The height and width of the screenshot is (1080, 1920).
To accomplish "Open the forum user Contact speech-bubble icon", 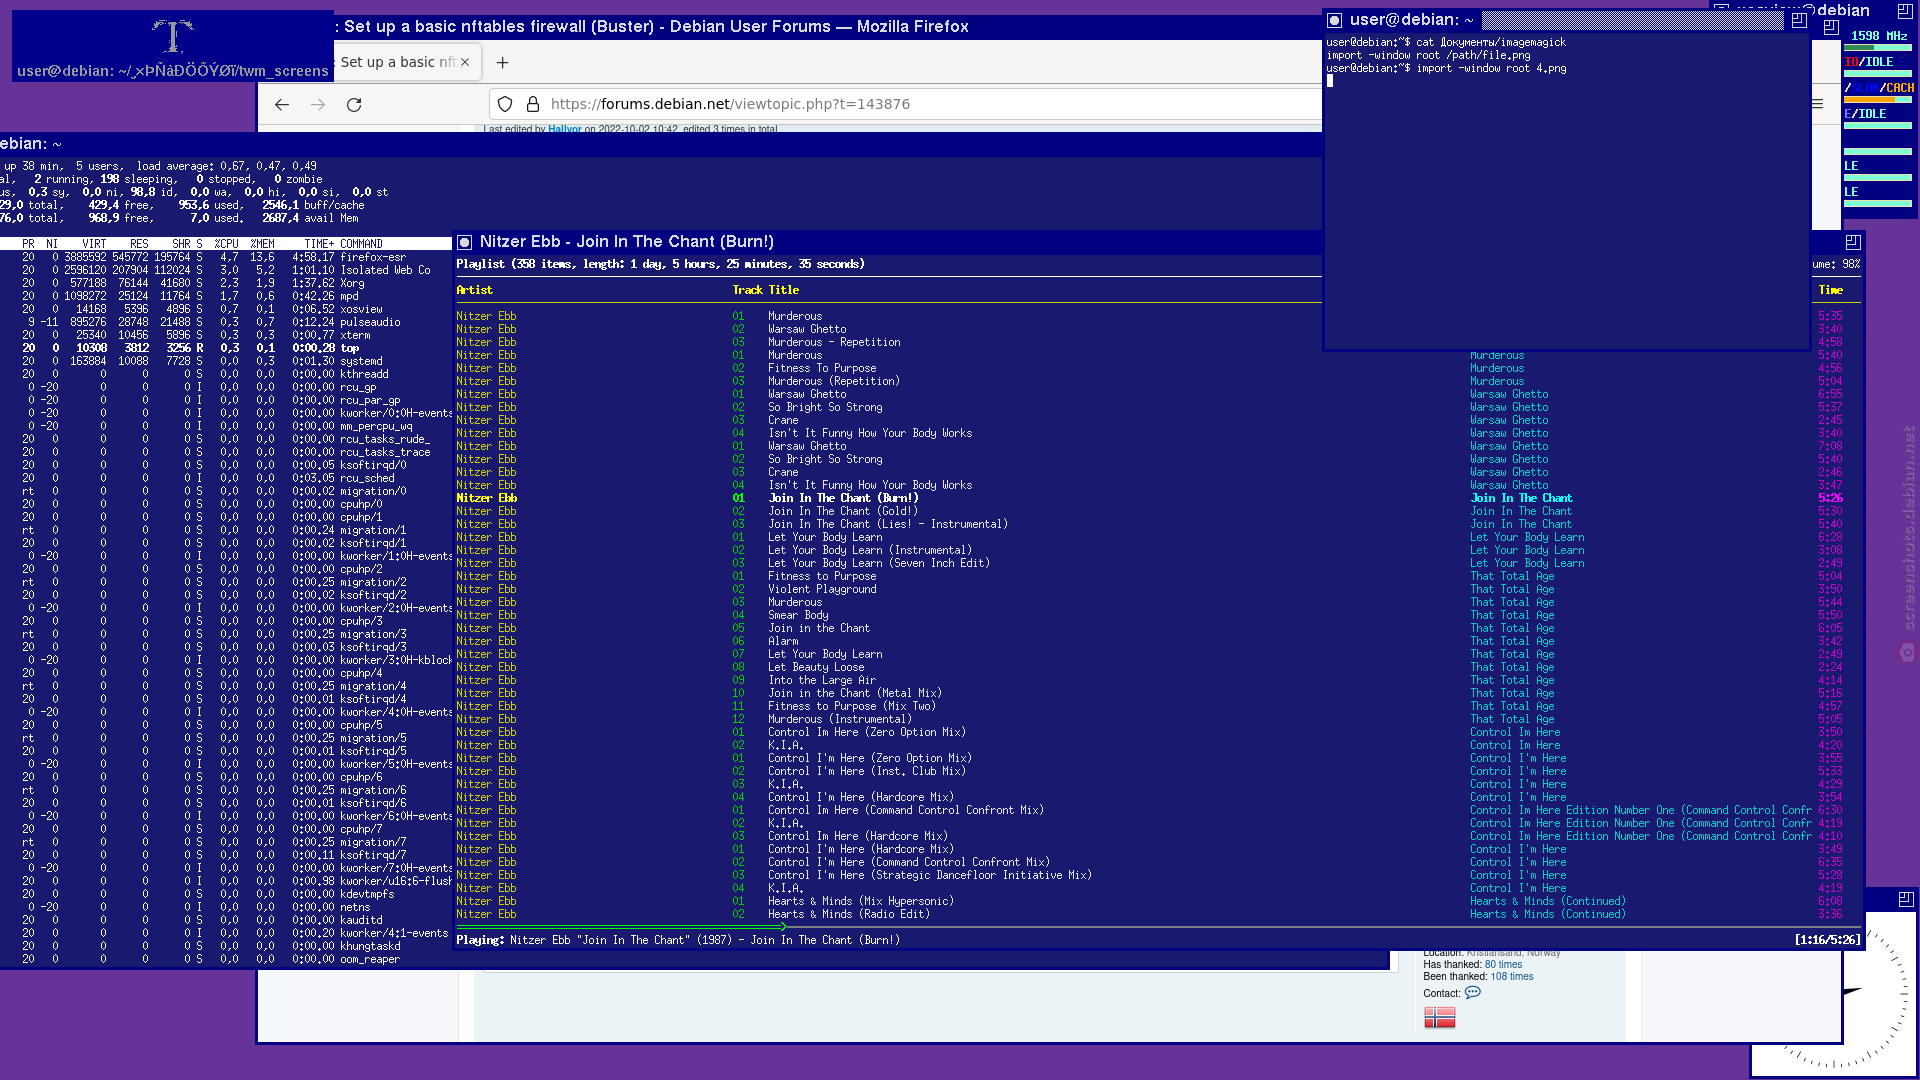I will pyautogui.click(x=1472, y=993).
